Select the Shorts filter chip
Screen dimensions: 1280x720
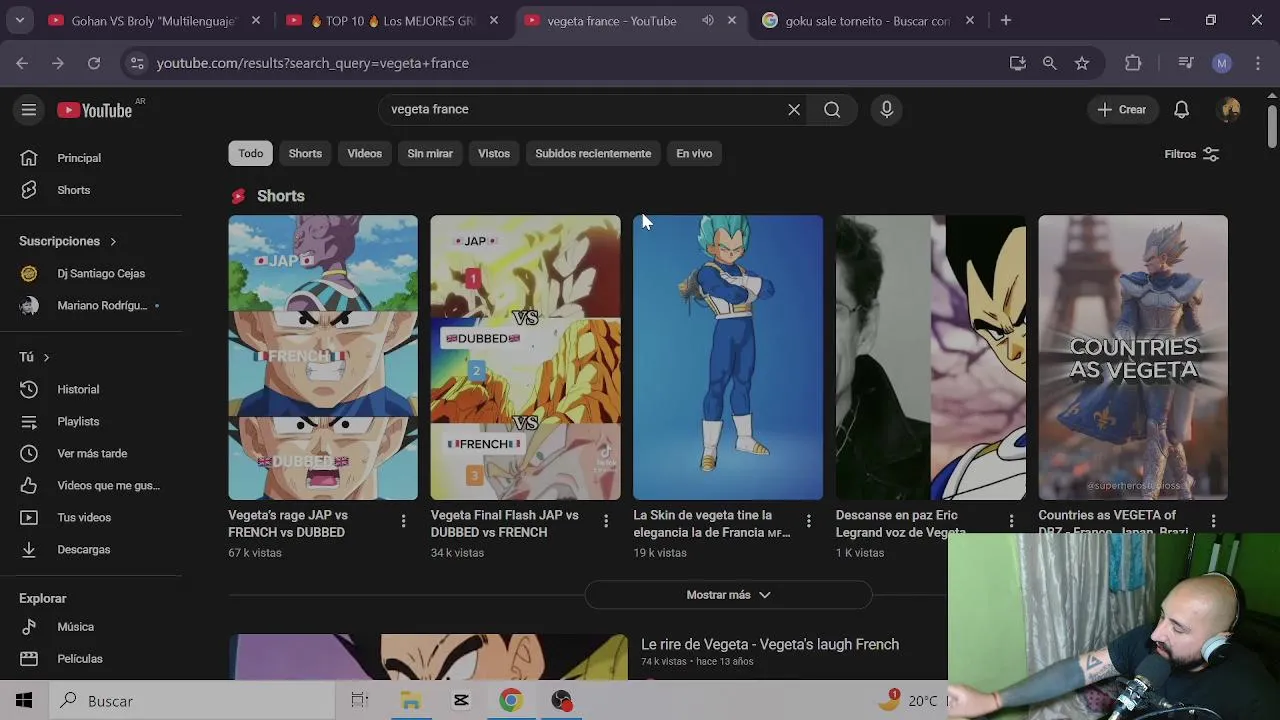click(x=305, y=153)
